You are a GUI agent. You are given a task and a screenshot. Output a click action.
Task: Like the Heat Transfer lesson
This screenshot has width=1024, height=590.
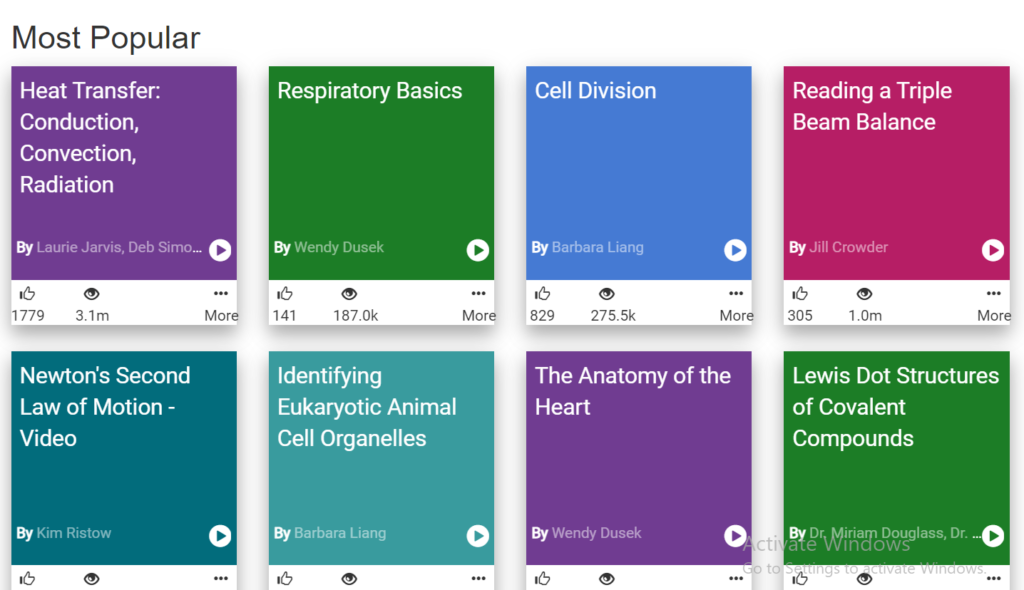tap(27, 294)
